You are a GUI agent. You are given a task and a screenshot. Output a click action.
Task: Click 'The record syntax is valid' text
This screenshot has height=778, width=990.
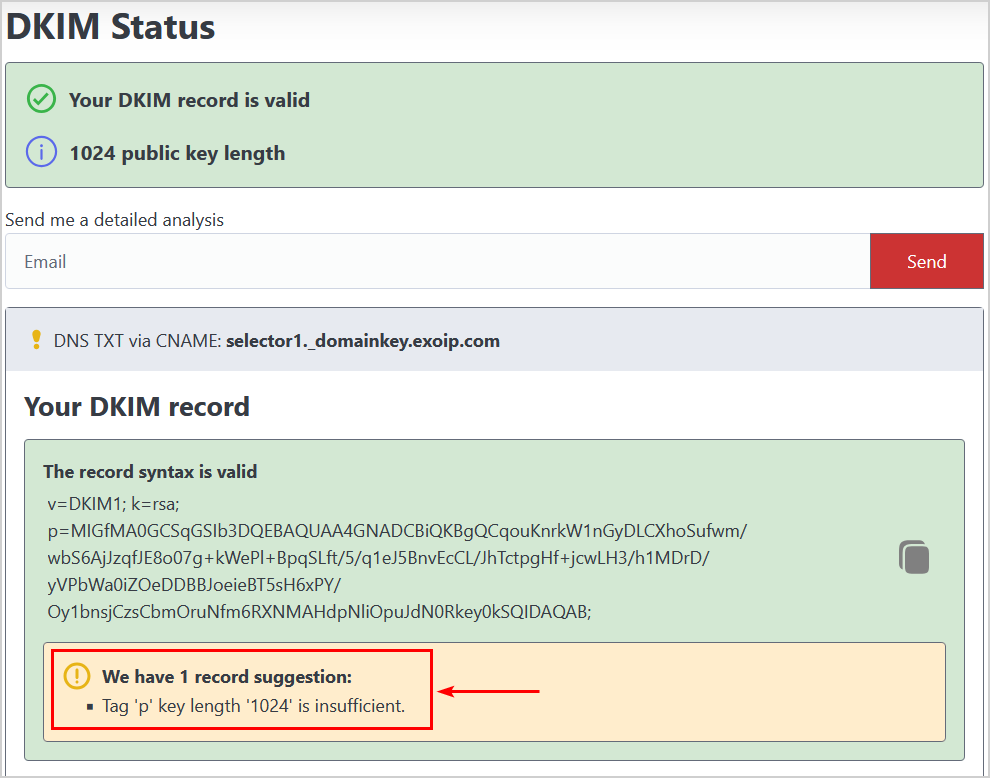pos(150,472)
